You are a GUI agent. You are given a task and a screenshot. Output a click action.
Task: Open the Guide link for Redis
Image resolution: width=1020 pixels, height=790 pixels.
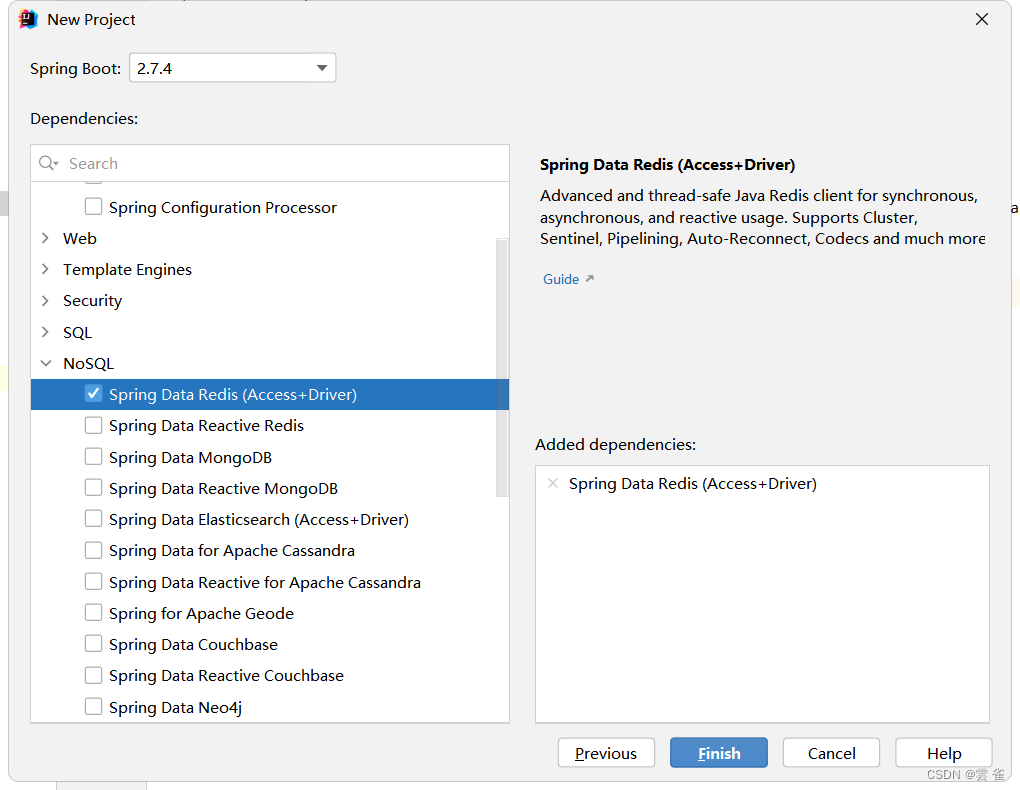click(x=561, y=279)
